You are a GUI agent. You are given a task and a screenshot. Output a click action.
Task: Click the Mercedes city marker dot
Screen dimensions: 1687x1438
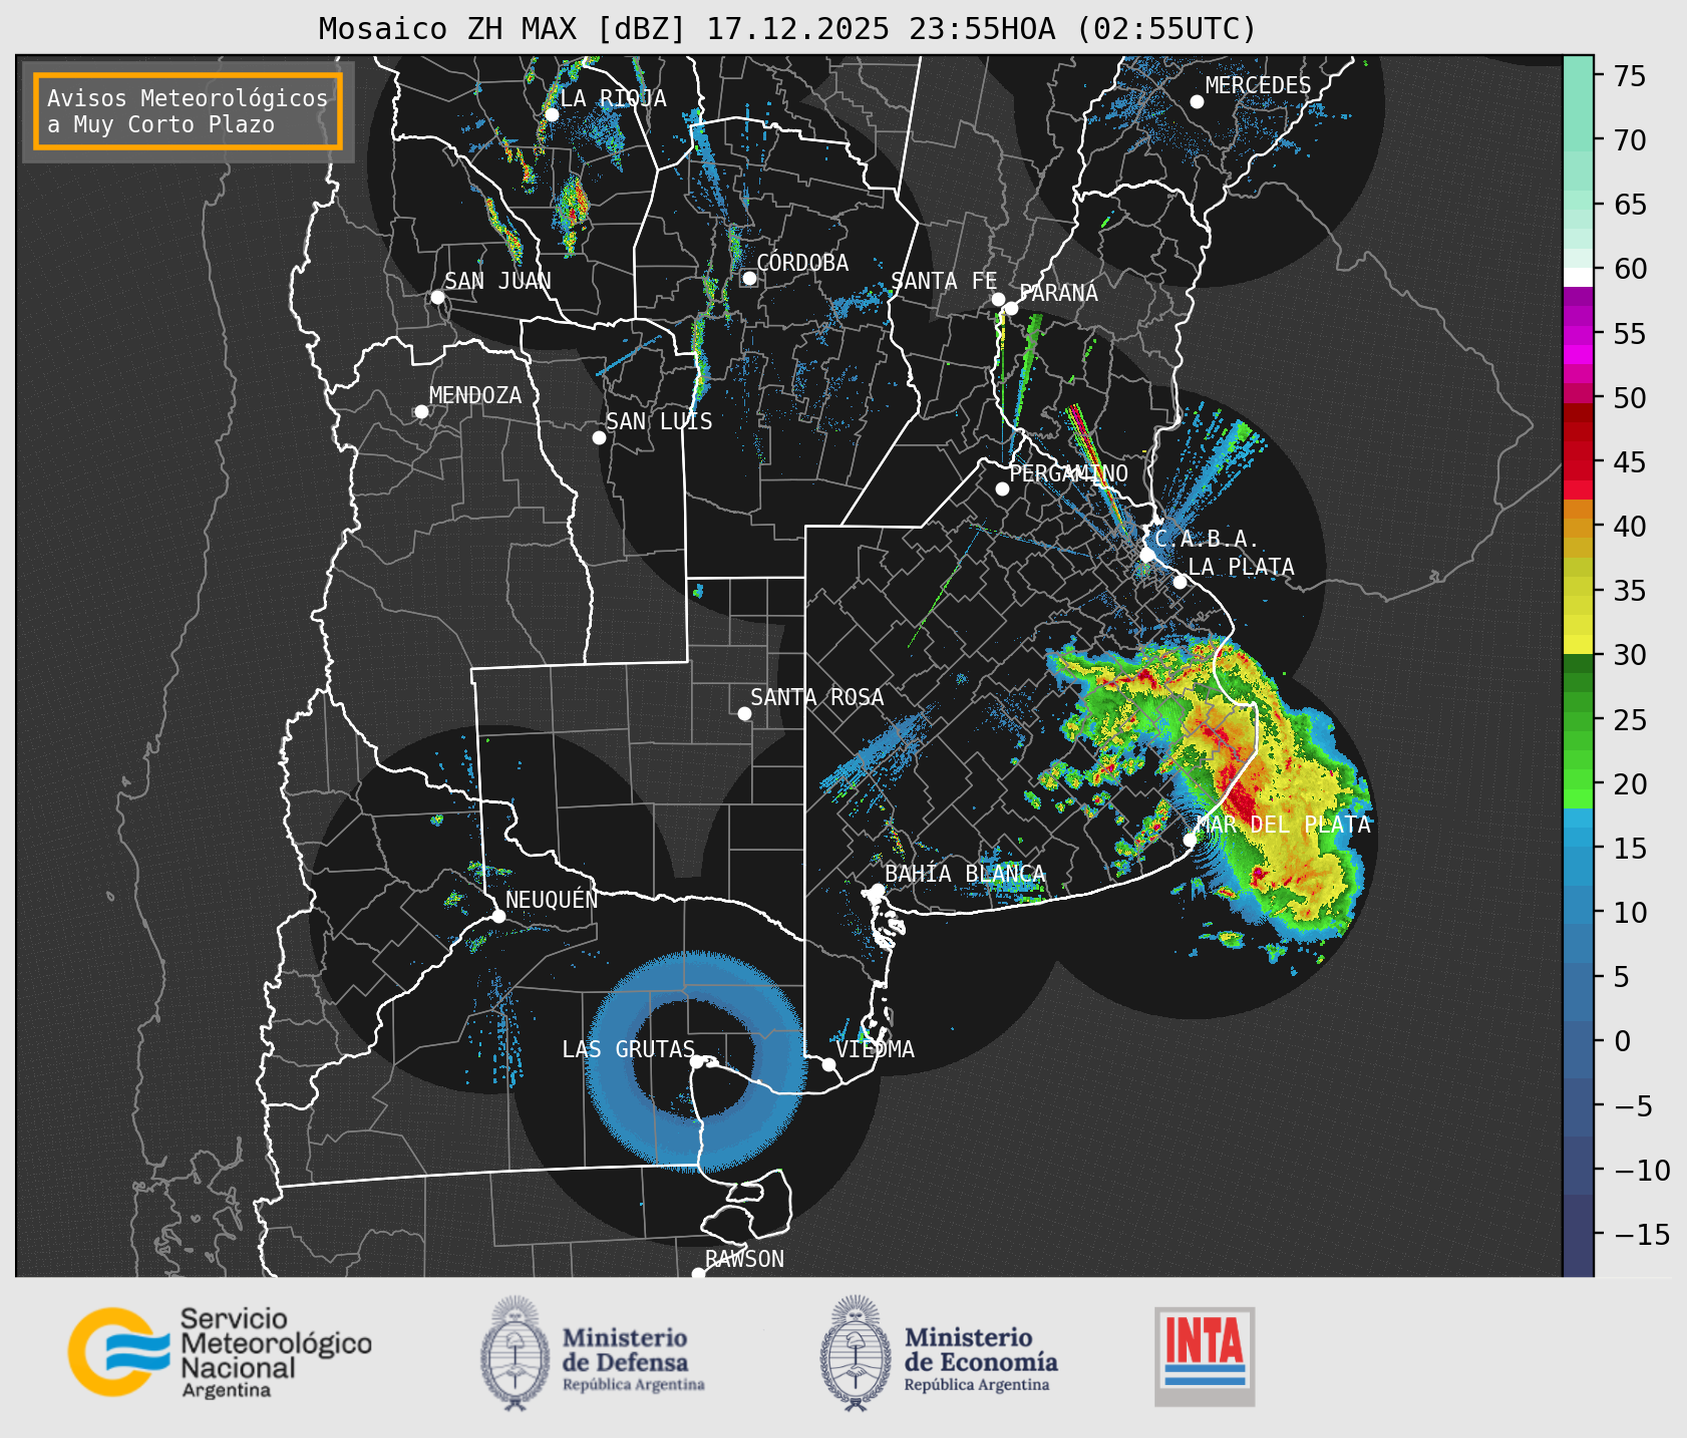(x=1197, y=102)
